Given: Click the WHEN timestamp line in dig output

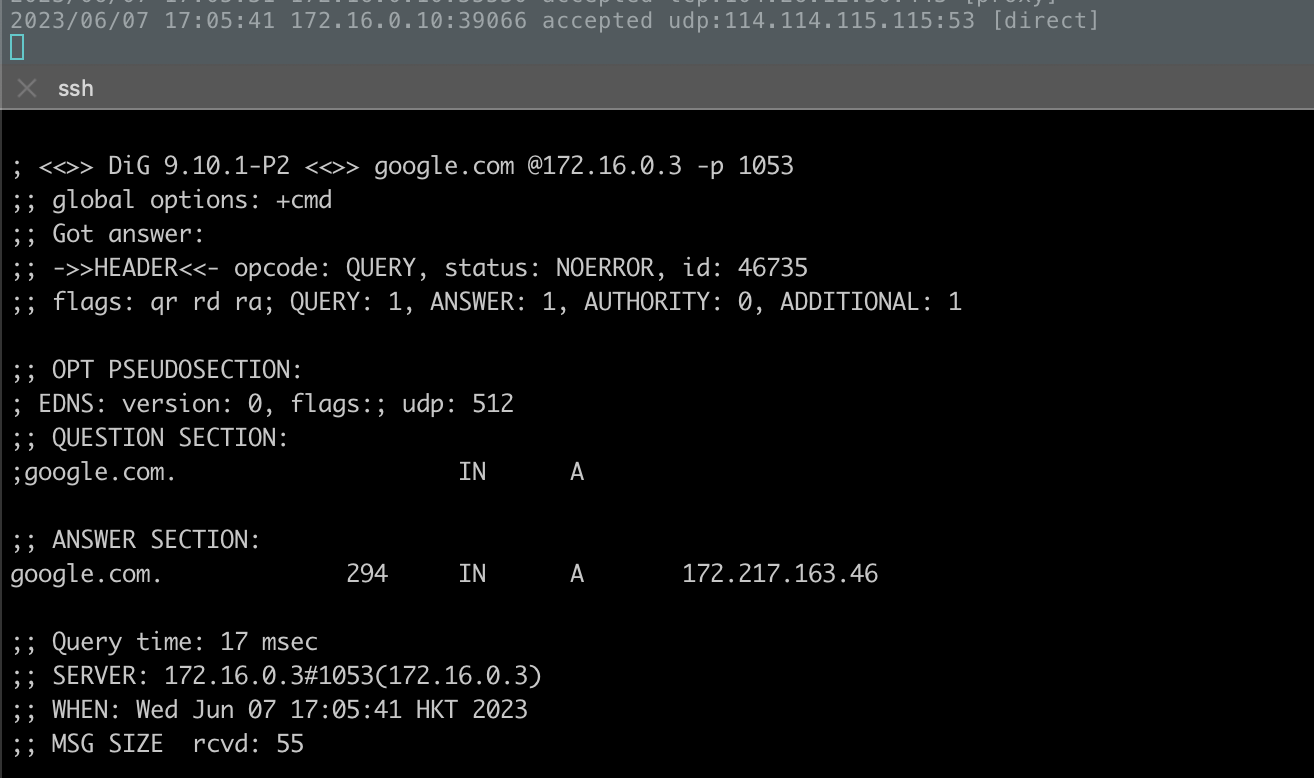Looking at the screenshot, I should (270, 709).
